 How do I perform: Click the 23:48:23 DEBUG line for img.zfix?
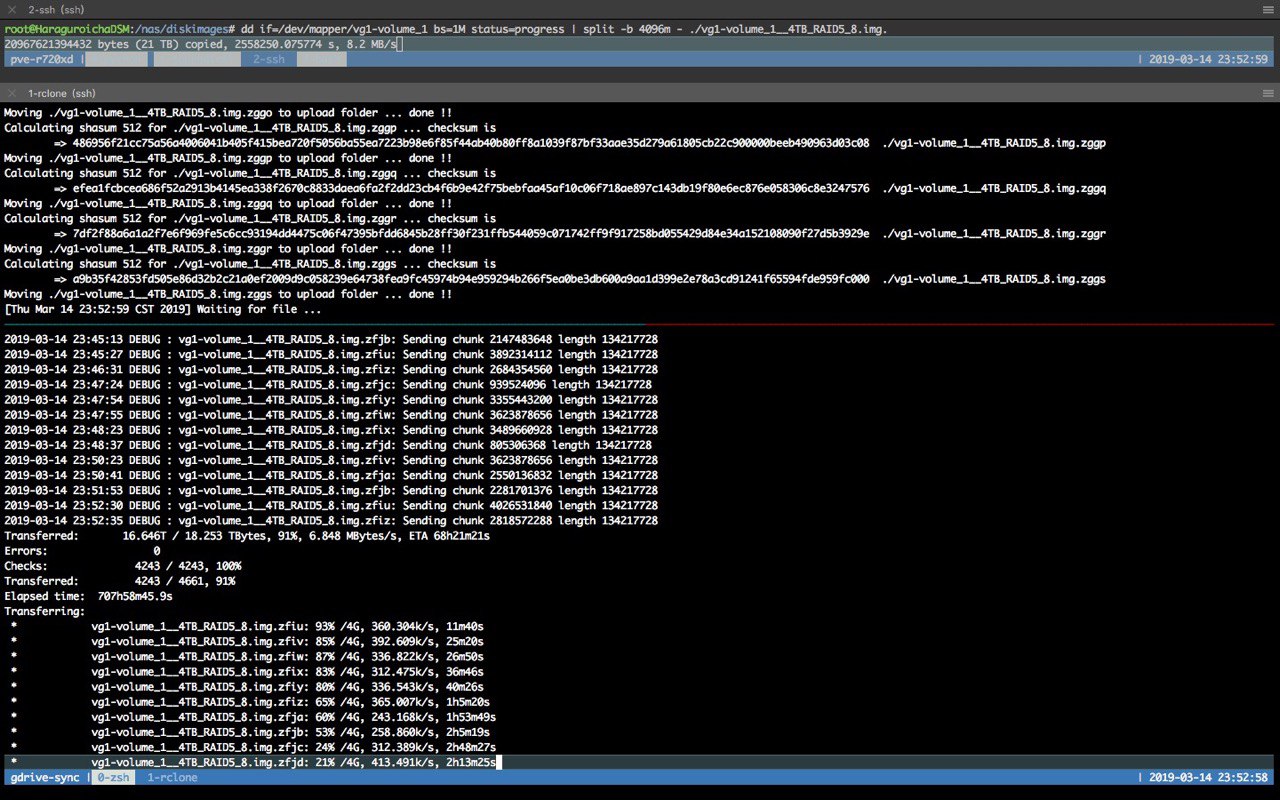(331, 430)
